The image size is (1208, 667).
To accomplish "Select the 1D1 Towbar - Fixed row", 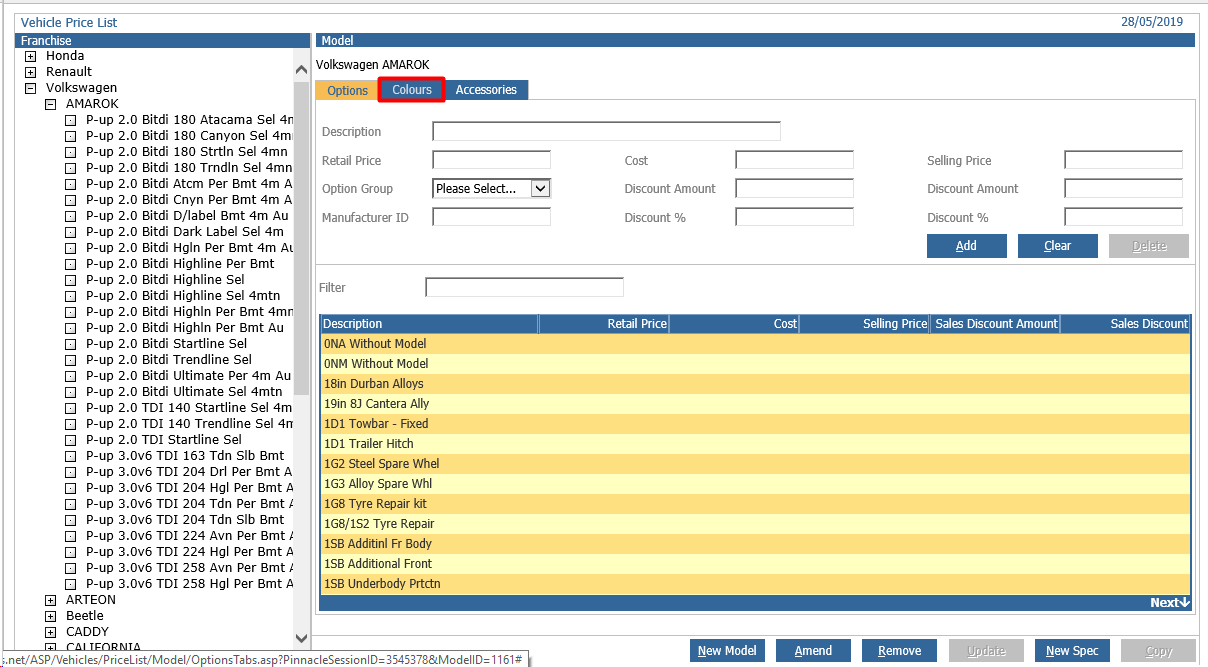I will pos(755,424).
